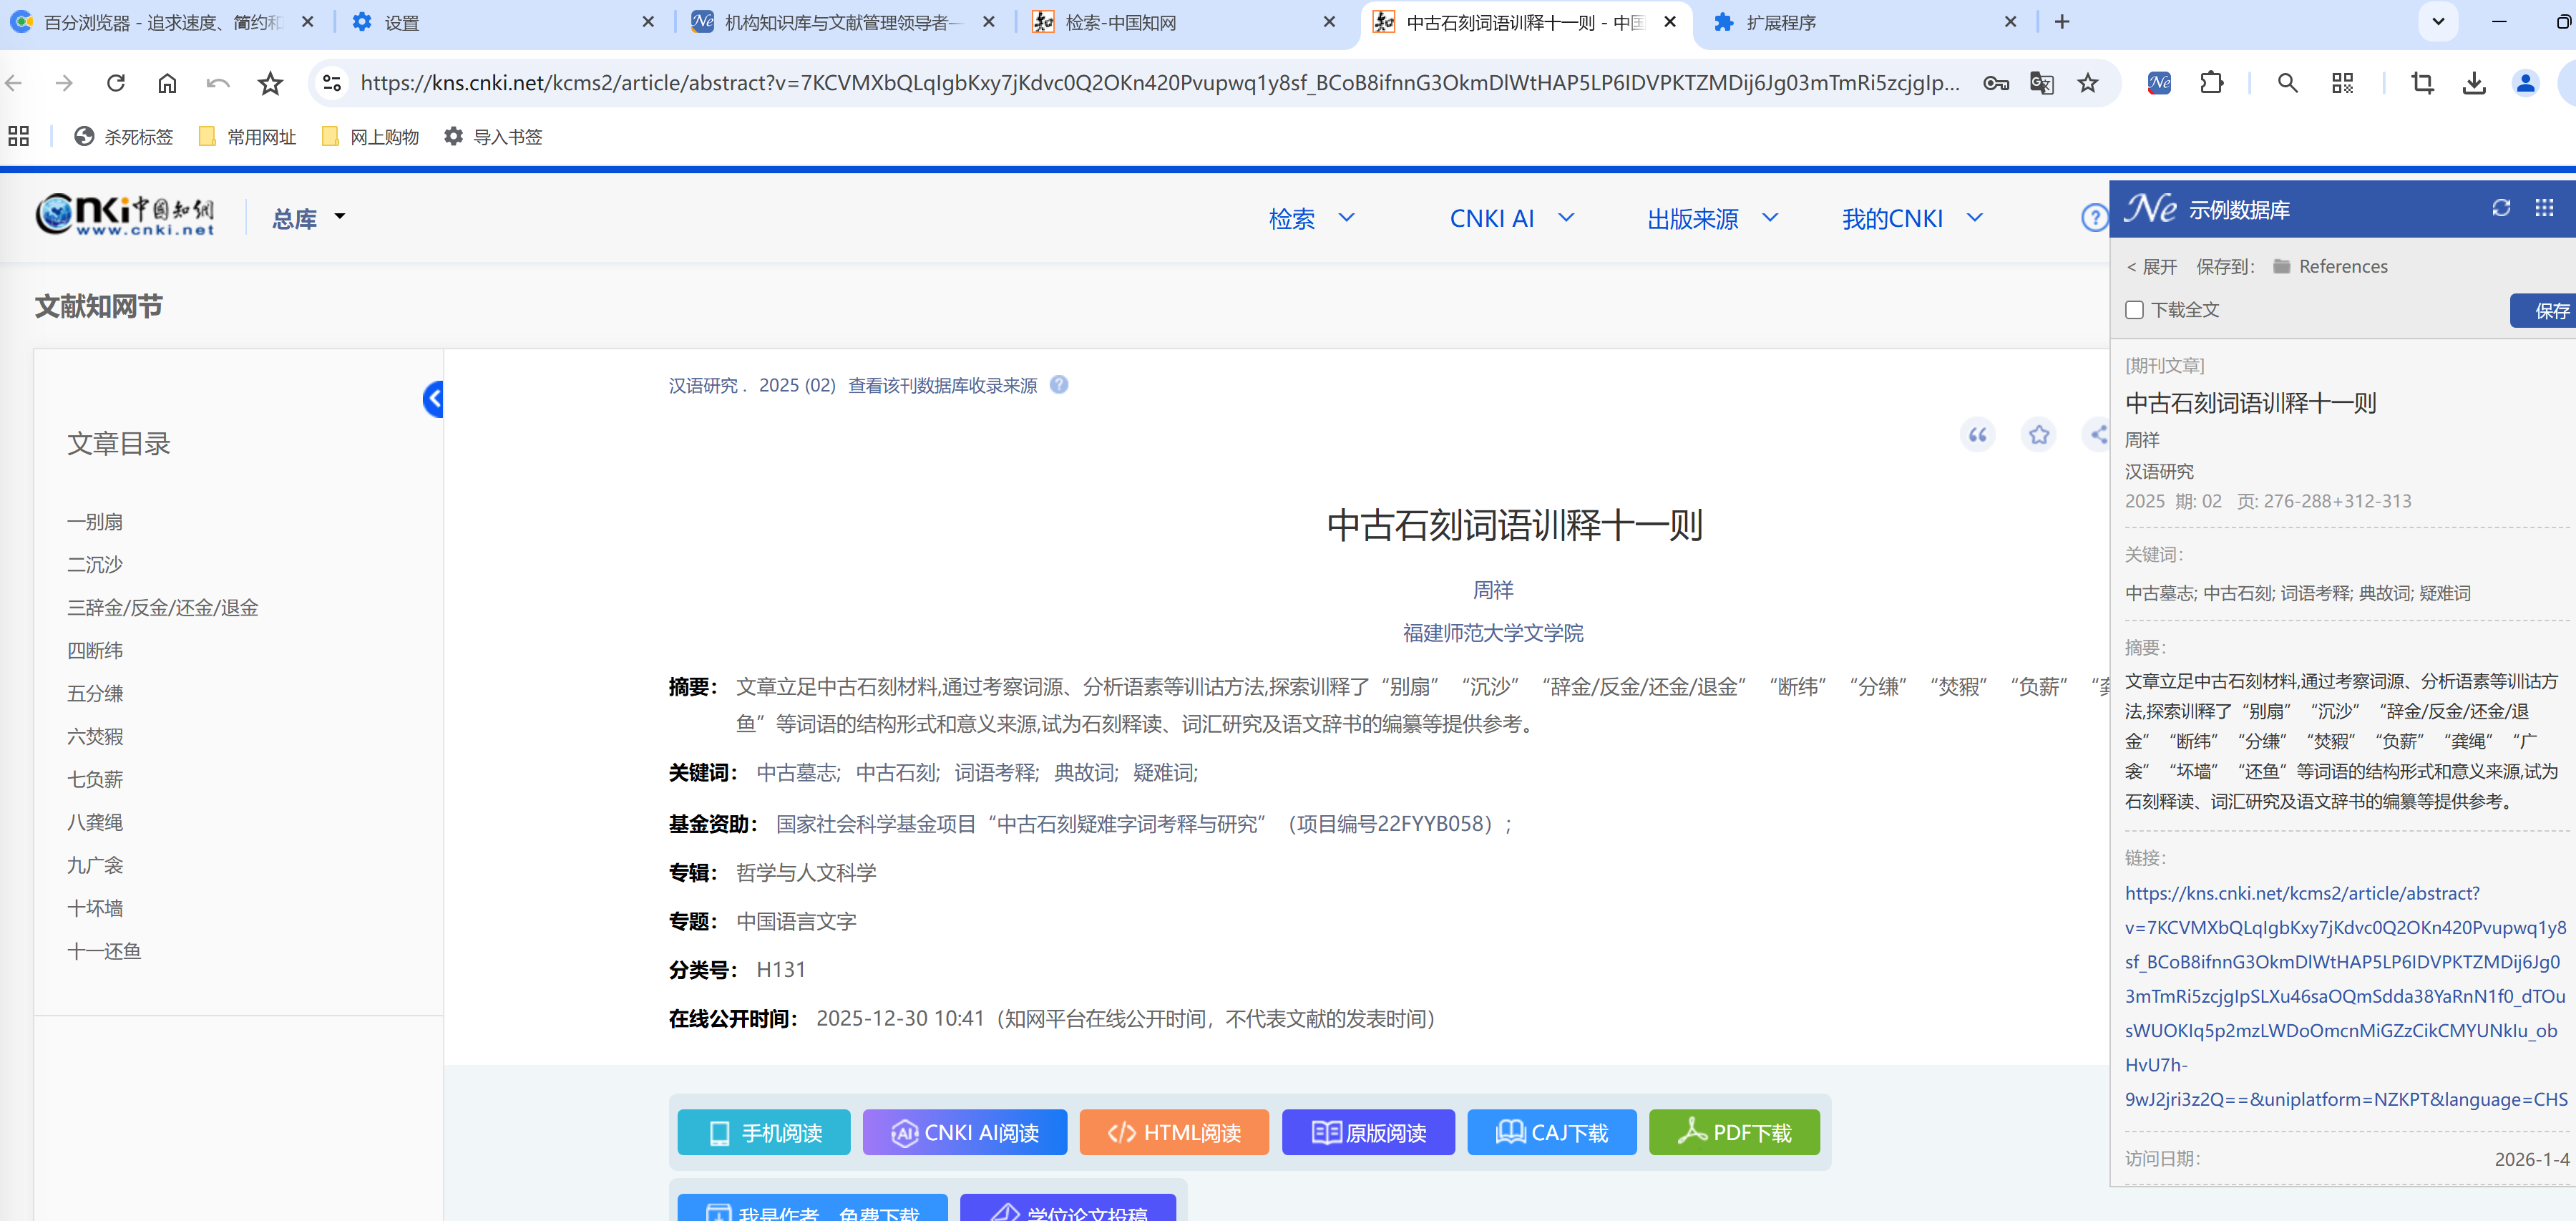Collapse the panel via the 展开 chevron
Screen dimensions: 2576x1221
[x=2151, y=266]
